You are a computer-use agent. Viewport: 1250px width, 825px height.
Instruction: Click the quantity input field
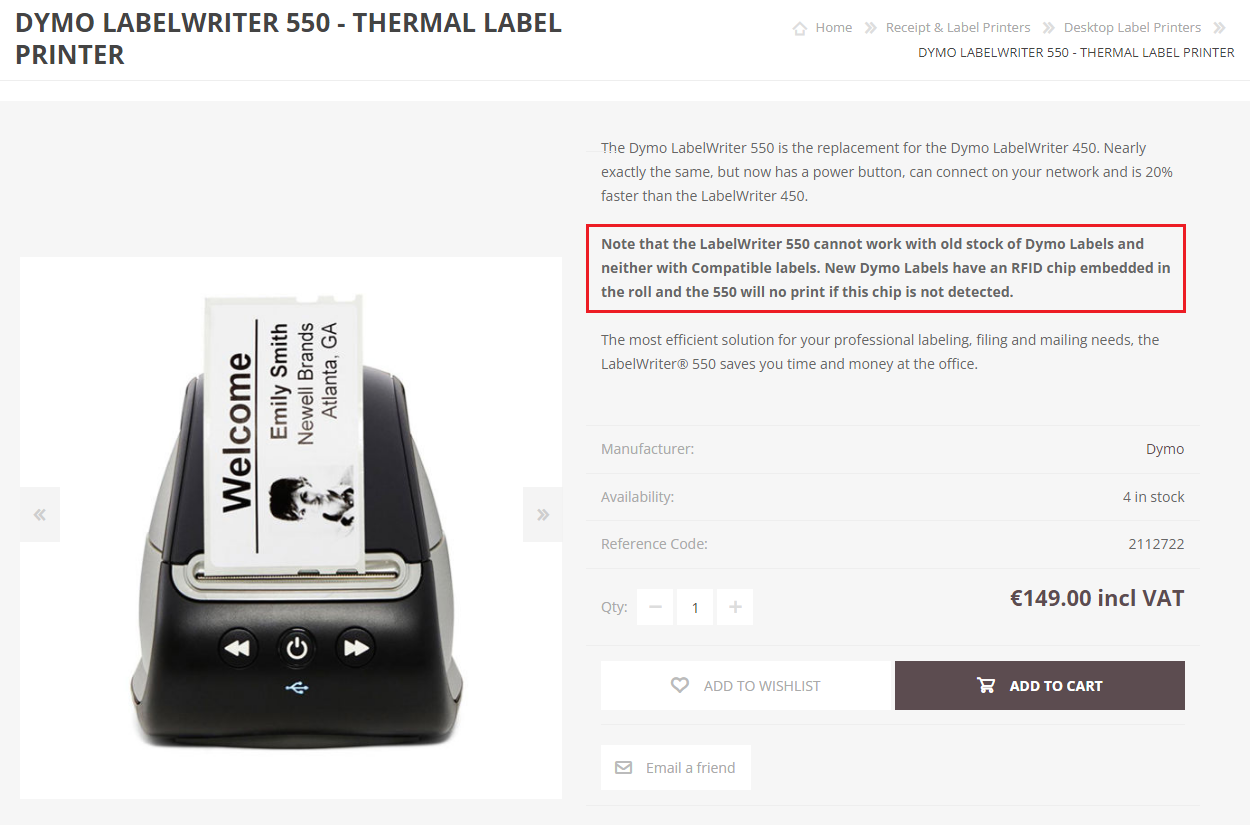[x=695, y=607]
